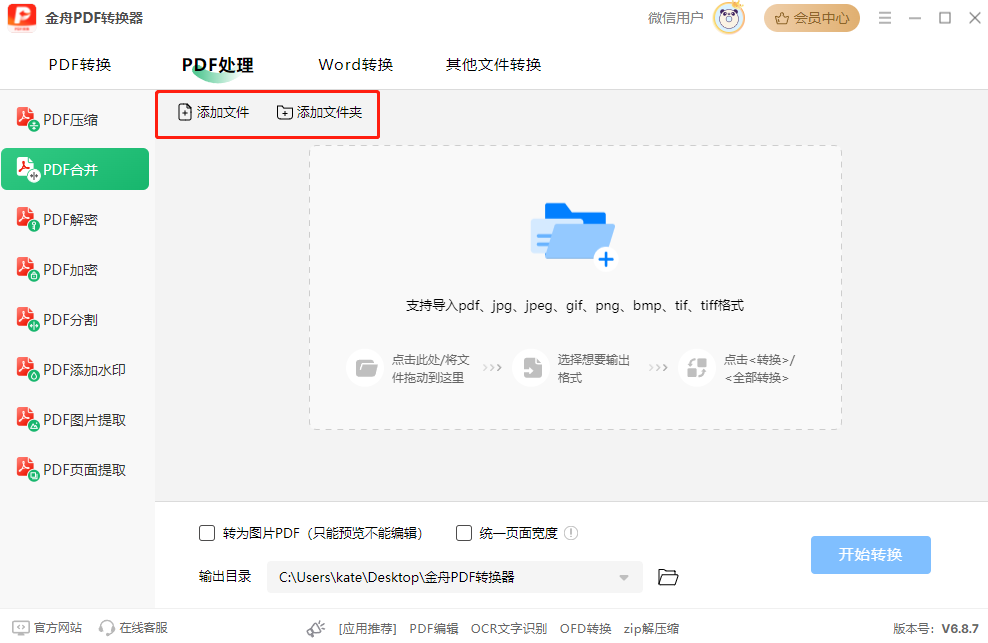The image size is (988, 643).
Task: Maximize the window
Action: [x=945, y=18]
